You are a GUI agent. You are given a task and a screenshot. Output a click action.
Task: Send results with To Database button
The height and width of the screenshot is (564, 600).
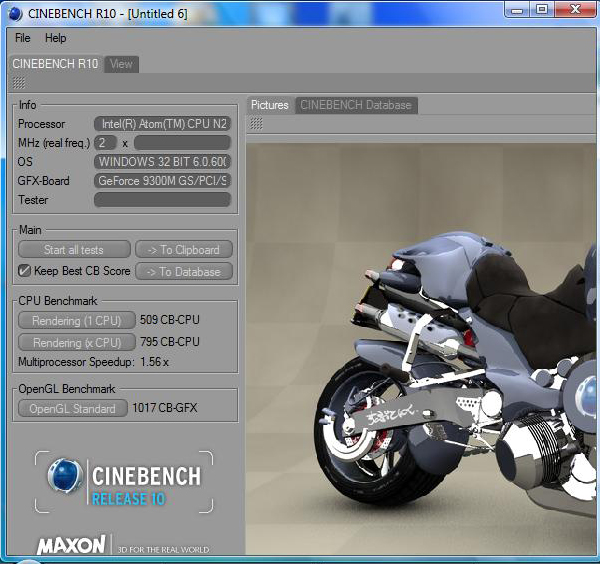tap(184, 272)
